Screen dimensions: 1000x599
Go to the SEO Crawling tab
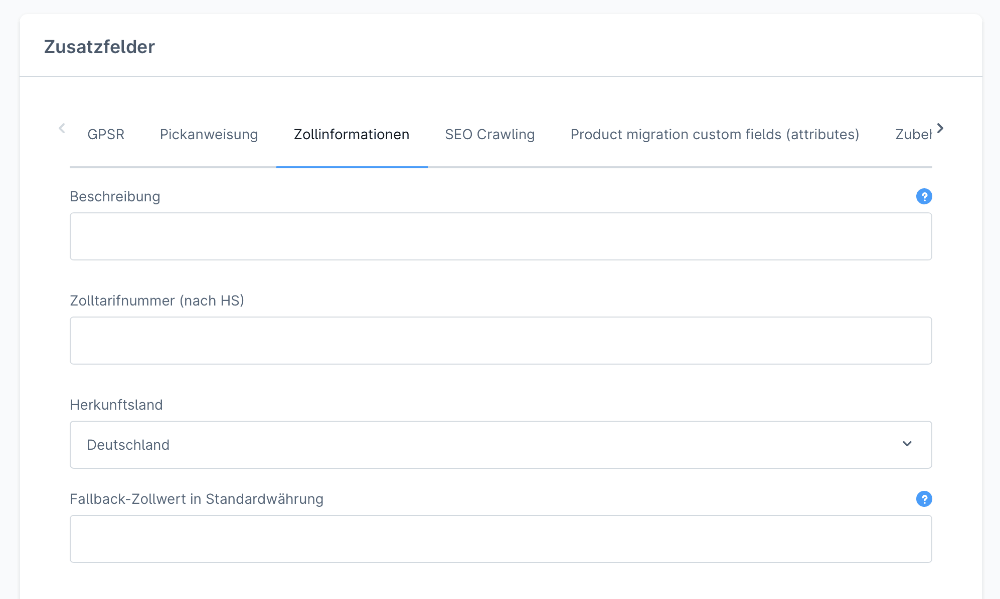[490, 134]
